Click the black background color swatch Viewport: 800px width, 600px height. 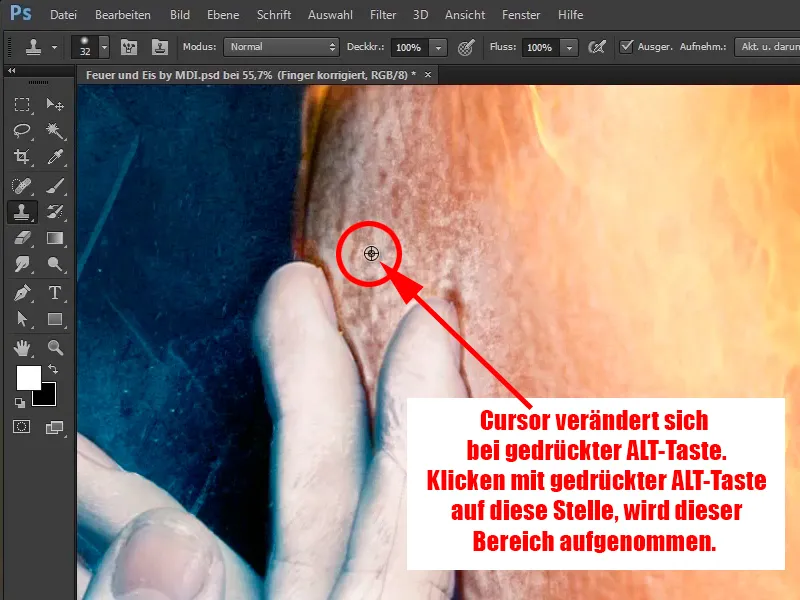(47, 397)
